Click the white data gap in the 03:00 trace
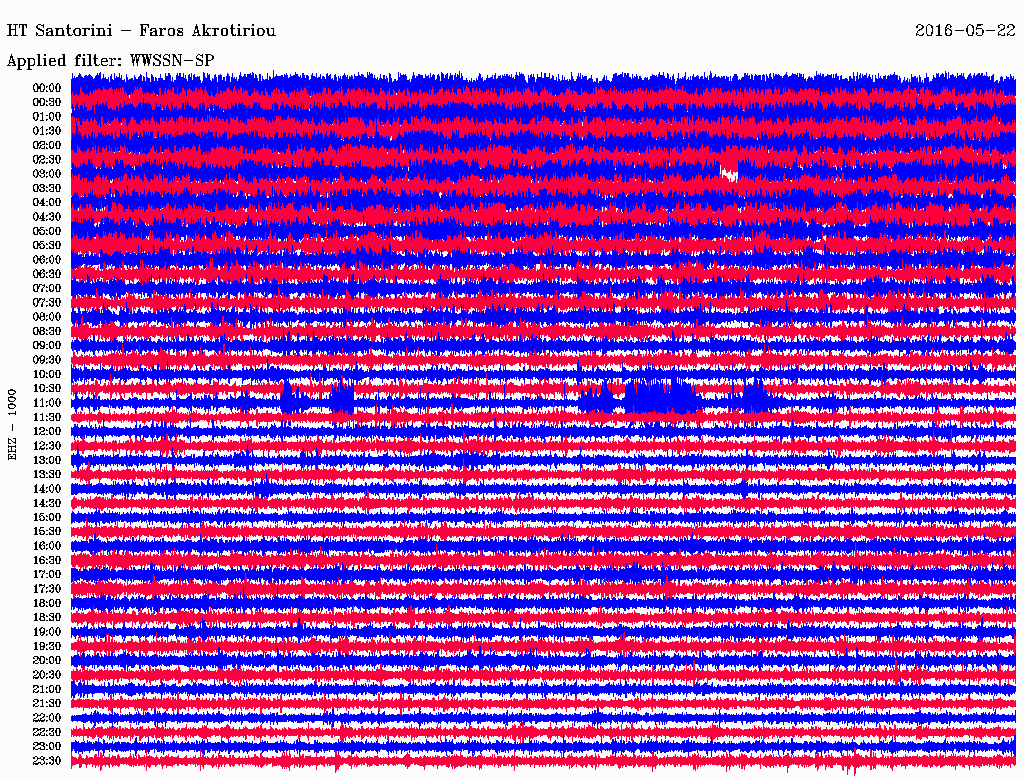Screen dimensions: 1024x780 click(729, 174)
